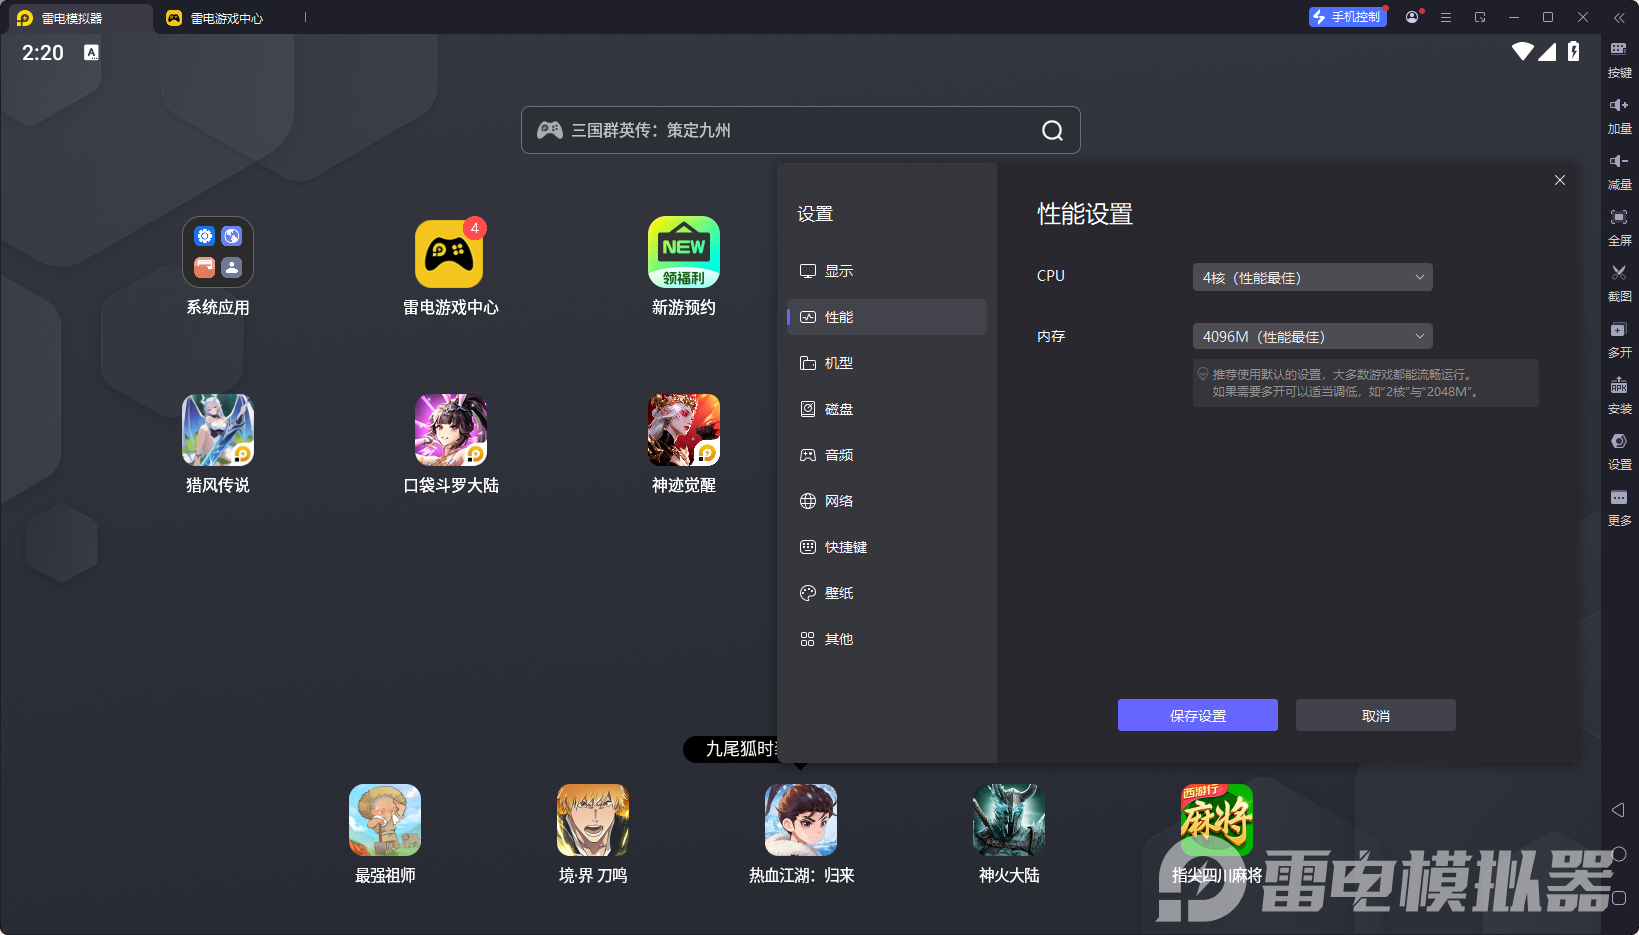
Task: Close the settings dialog
Action: [x=1560, y=180]
